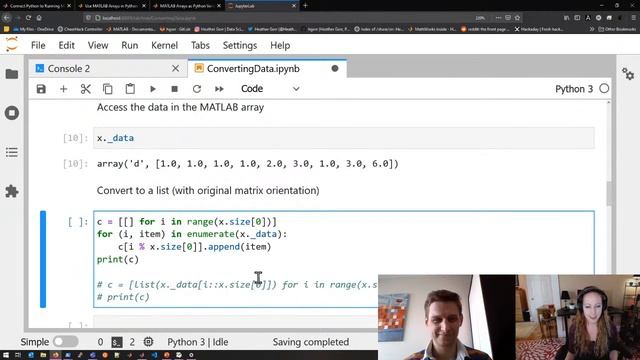Viewport: 640px width, 360px height.
Task: Close the Console 2 tab
Action: tap(176, 69)
